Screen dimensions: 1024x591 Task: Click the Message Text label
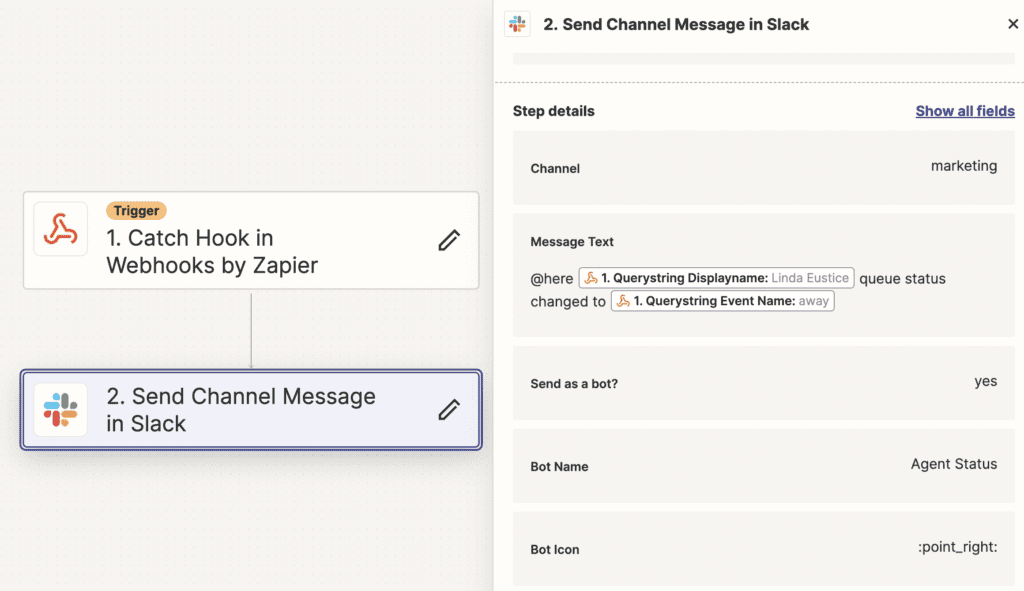571,242
